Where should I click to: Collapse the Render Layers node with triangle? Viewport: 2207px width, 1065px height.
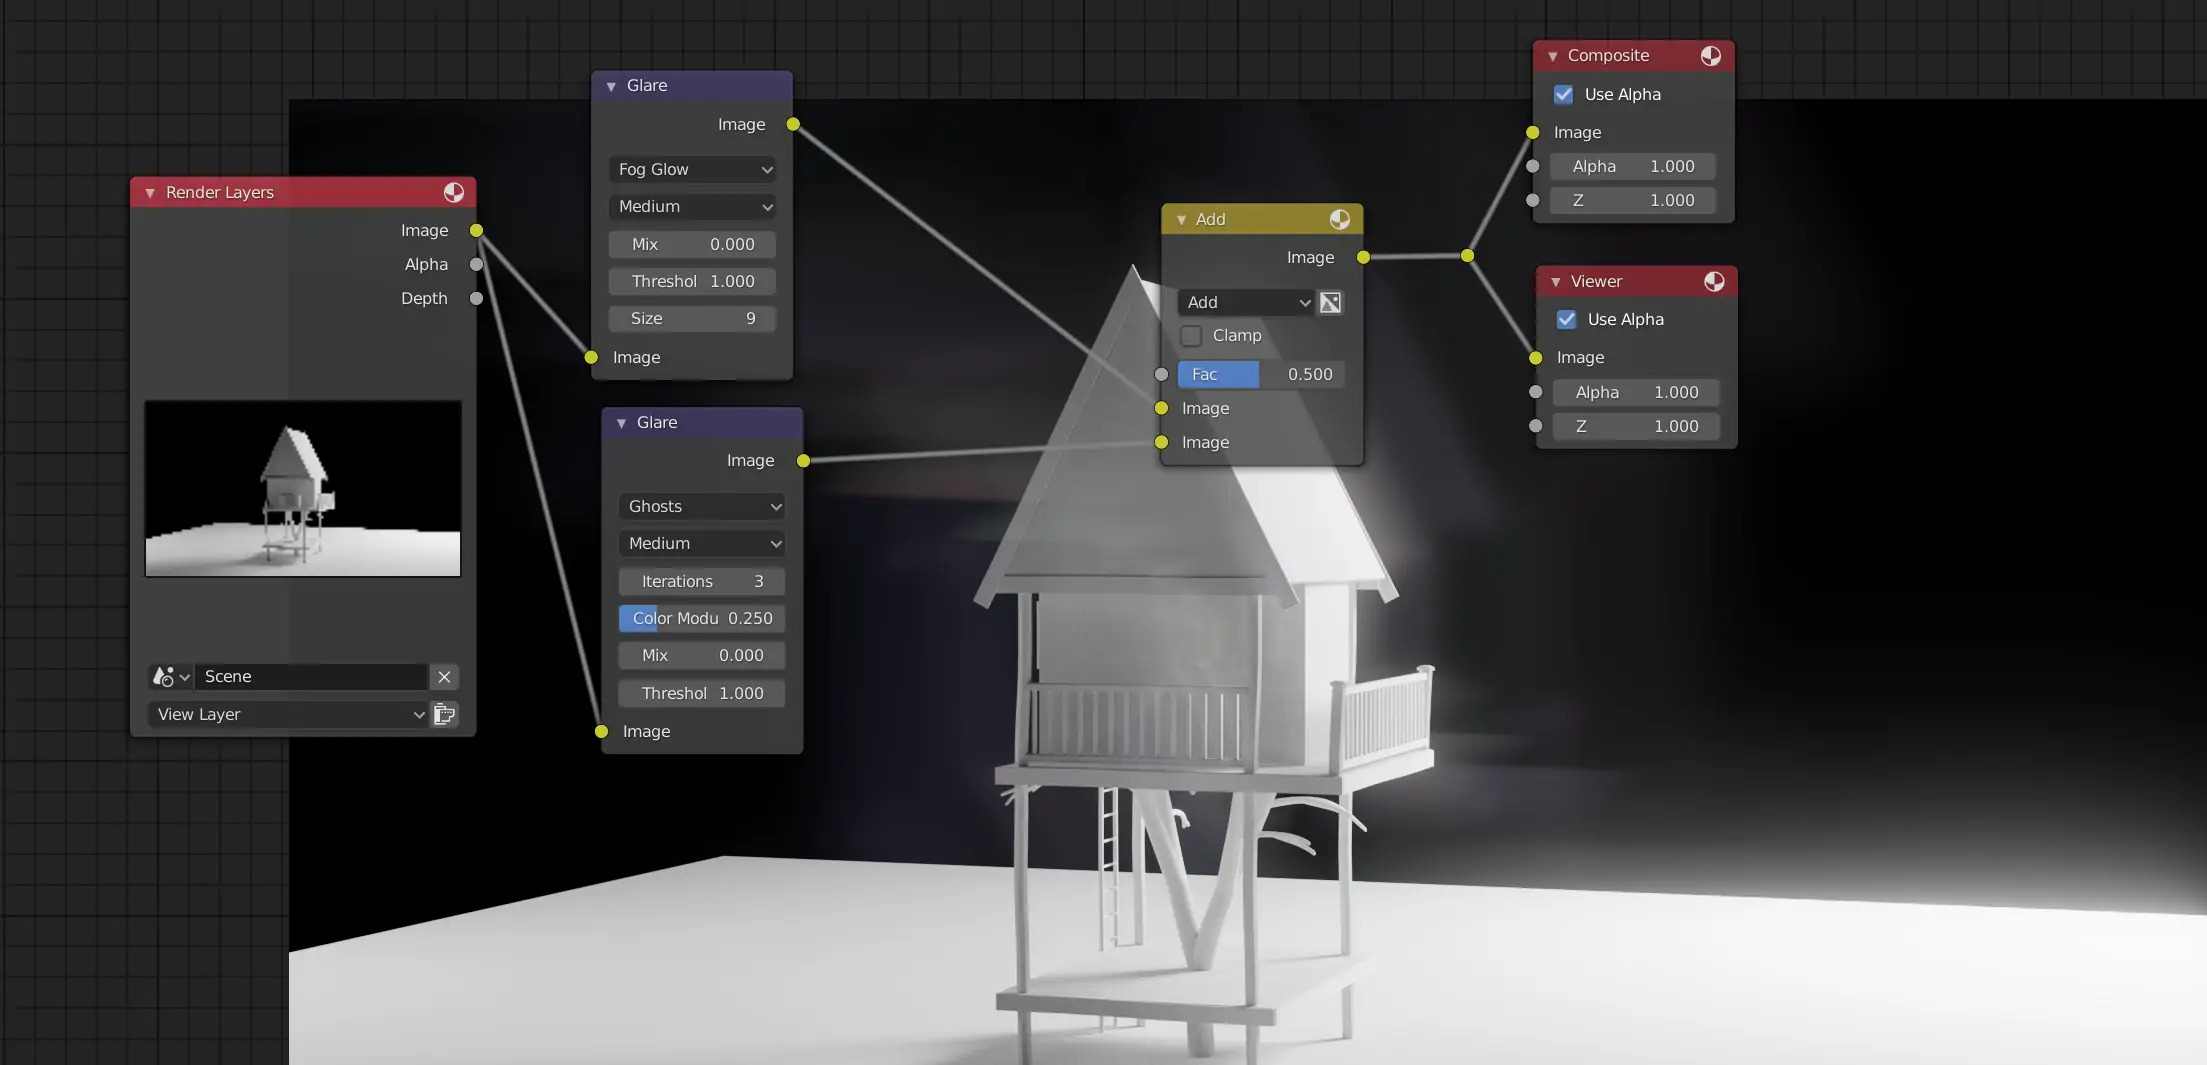(150, 193)
